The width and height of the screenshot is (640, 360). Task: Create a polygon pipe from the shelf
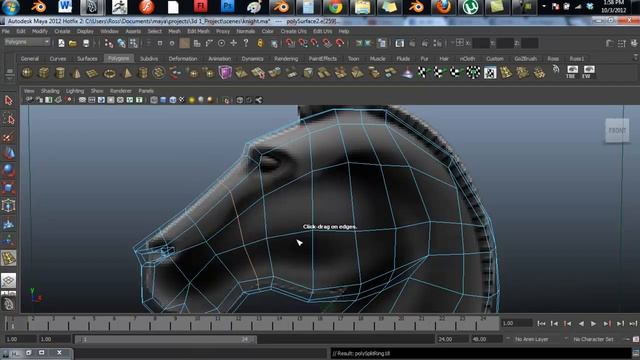pyautogui.click(x=143, y=73)
